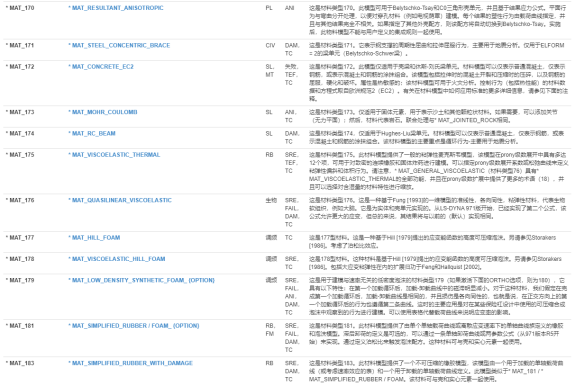
Task: Open the MAT_RESULTANT_ANISOTROPIC link
Action: coord(116,8)
